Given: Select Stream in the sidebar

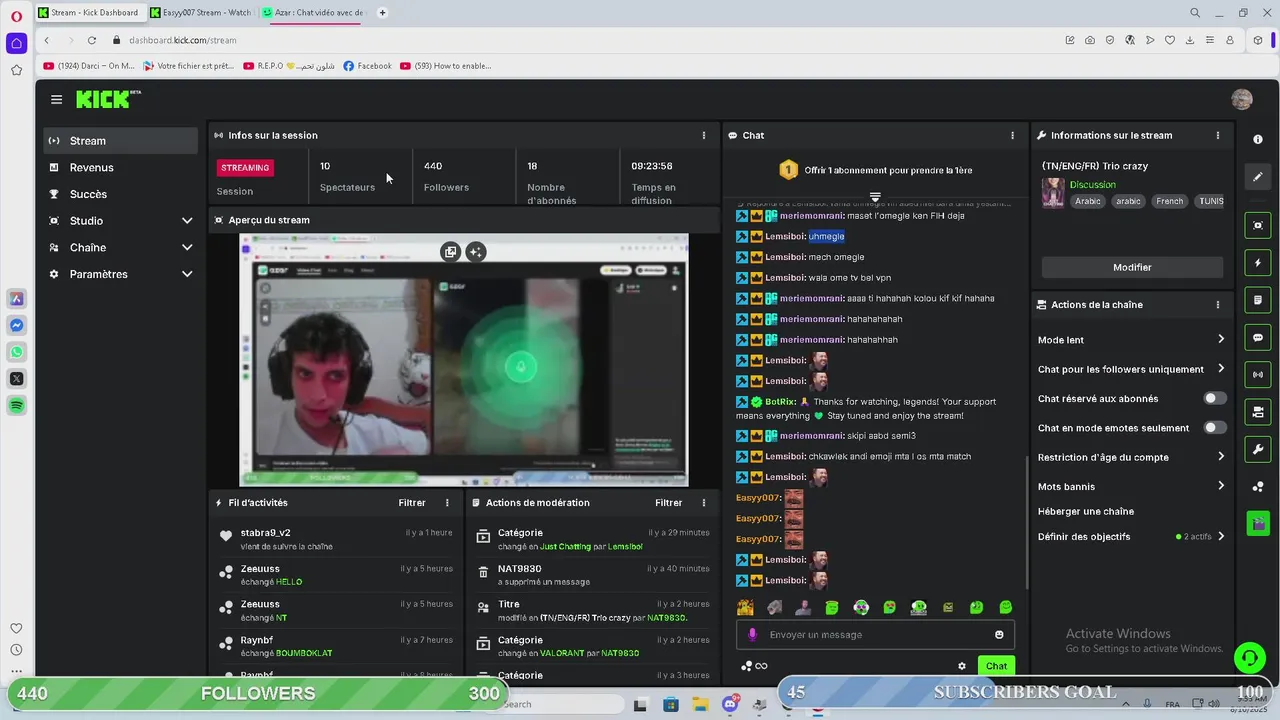Looking at the screenshot, I should point(120,141).
